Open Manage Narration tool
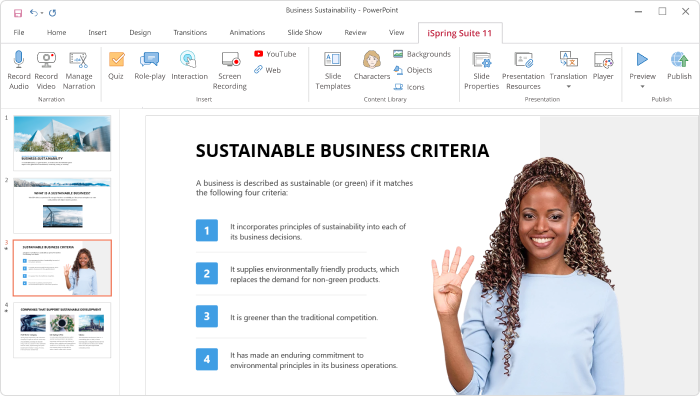 [x=79, y=71]
